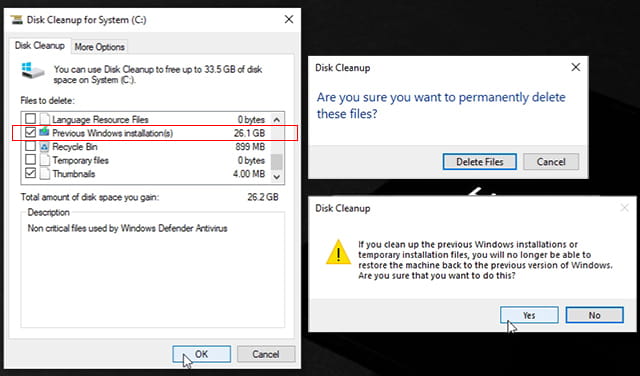640x376 pixels.
Task: Click the Temporary files document icon
Action: point(44,160)
